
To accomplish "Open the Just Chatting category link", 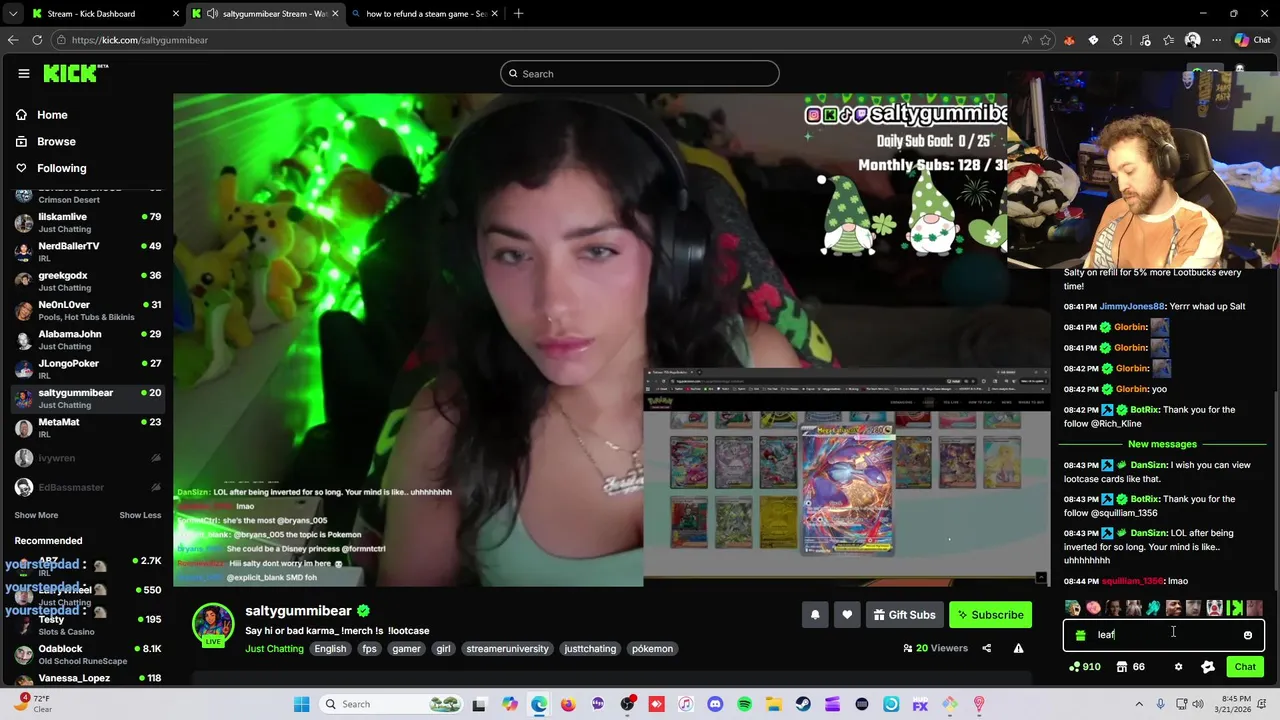I will click(274, 648).
